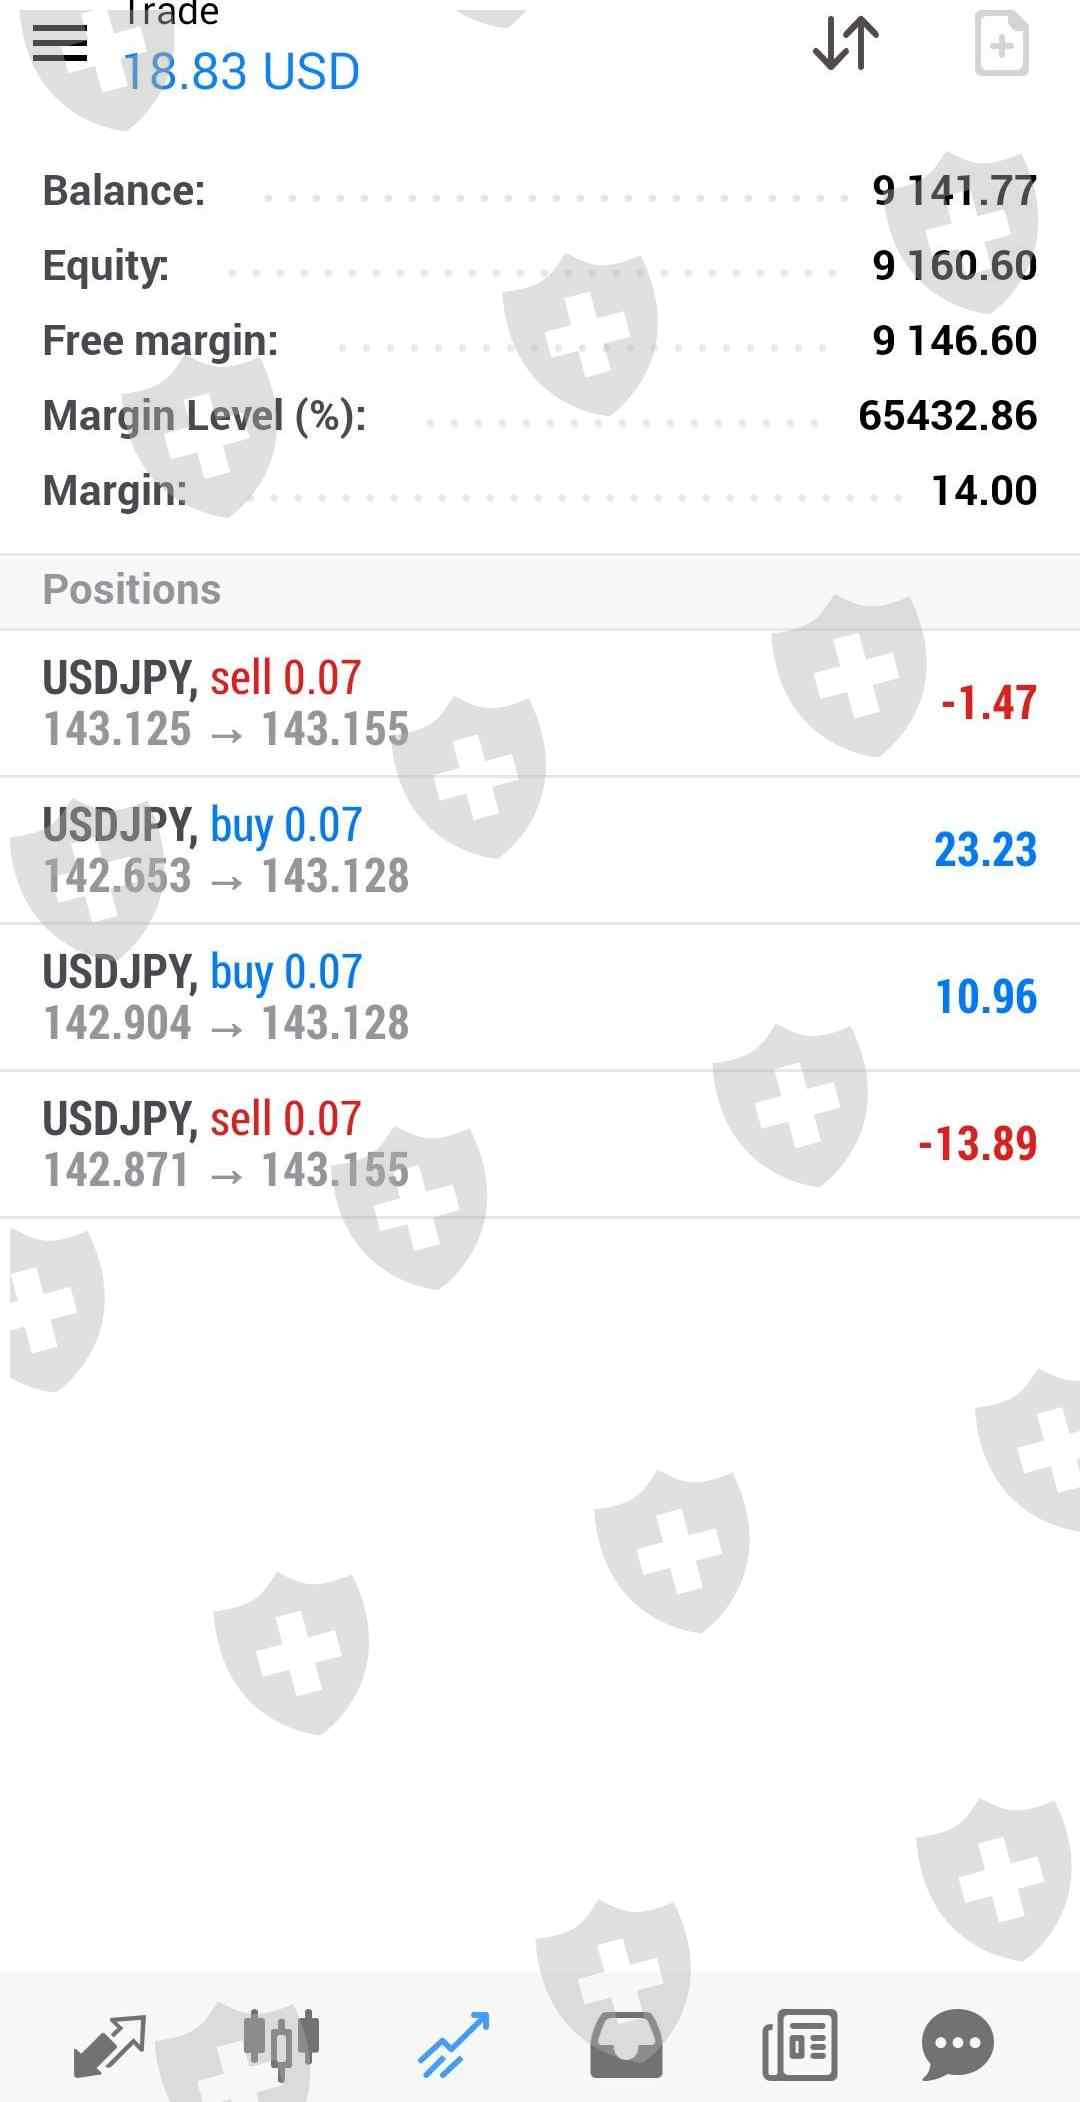Expand USDJPY buy position opened at 142.904
The width and height of the screenshot is (1080, 2102).
tap(540, 997)
